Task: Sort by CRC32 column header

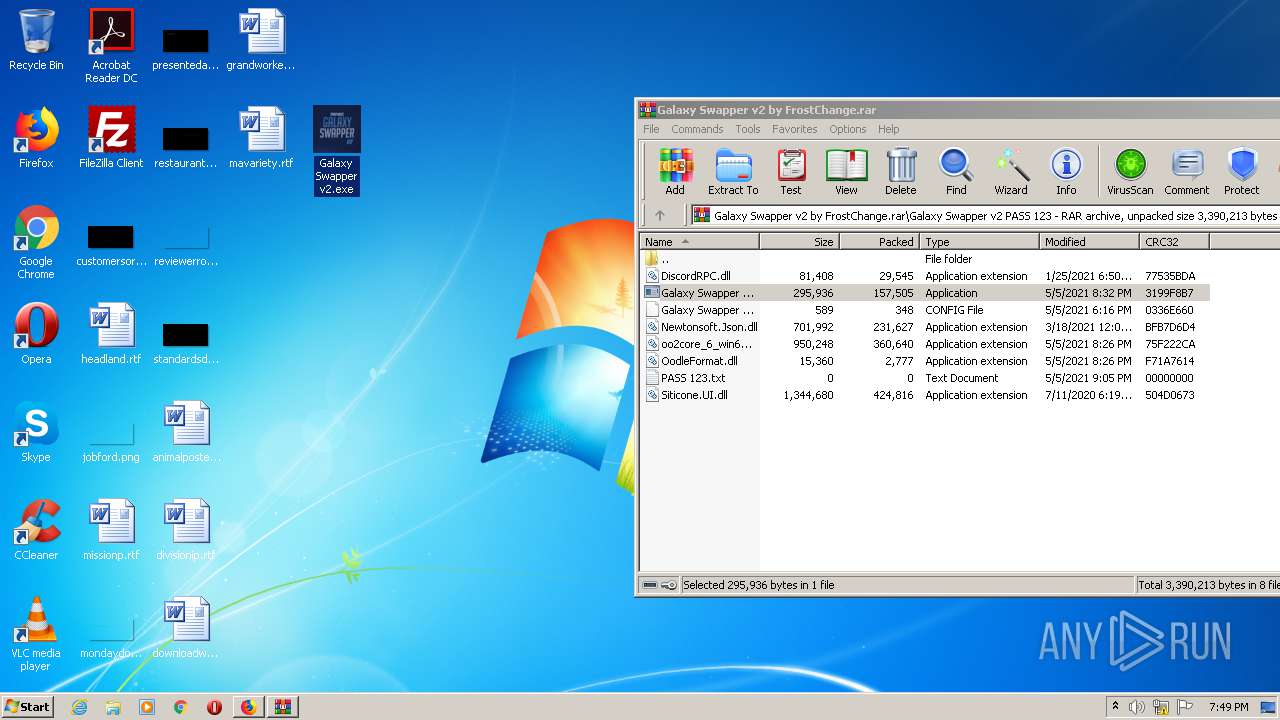Action: point(1174,241)
